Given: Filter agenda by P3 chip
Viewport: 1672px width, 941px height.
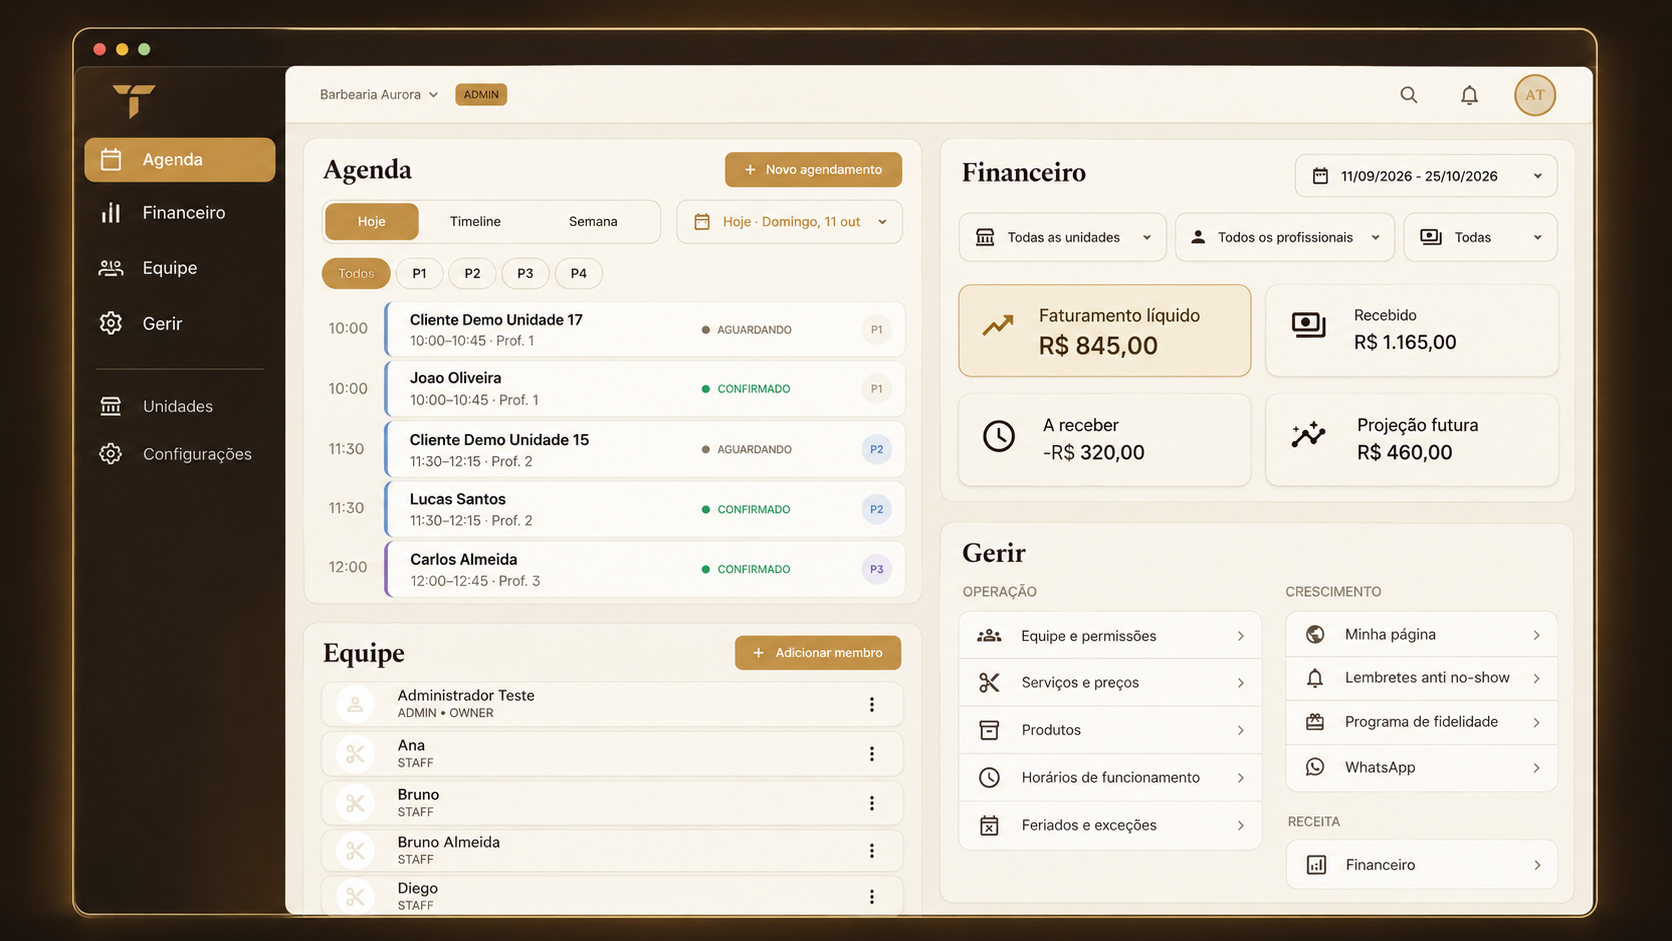Looking at the screenshot, I should [525, 273].
